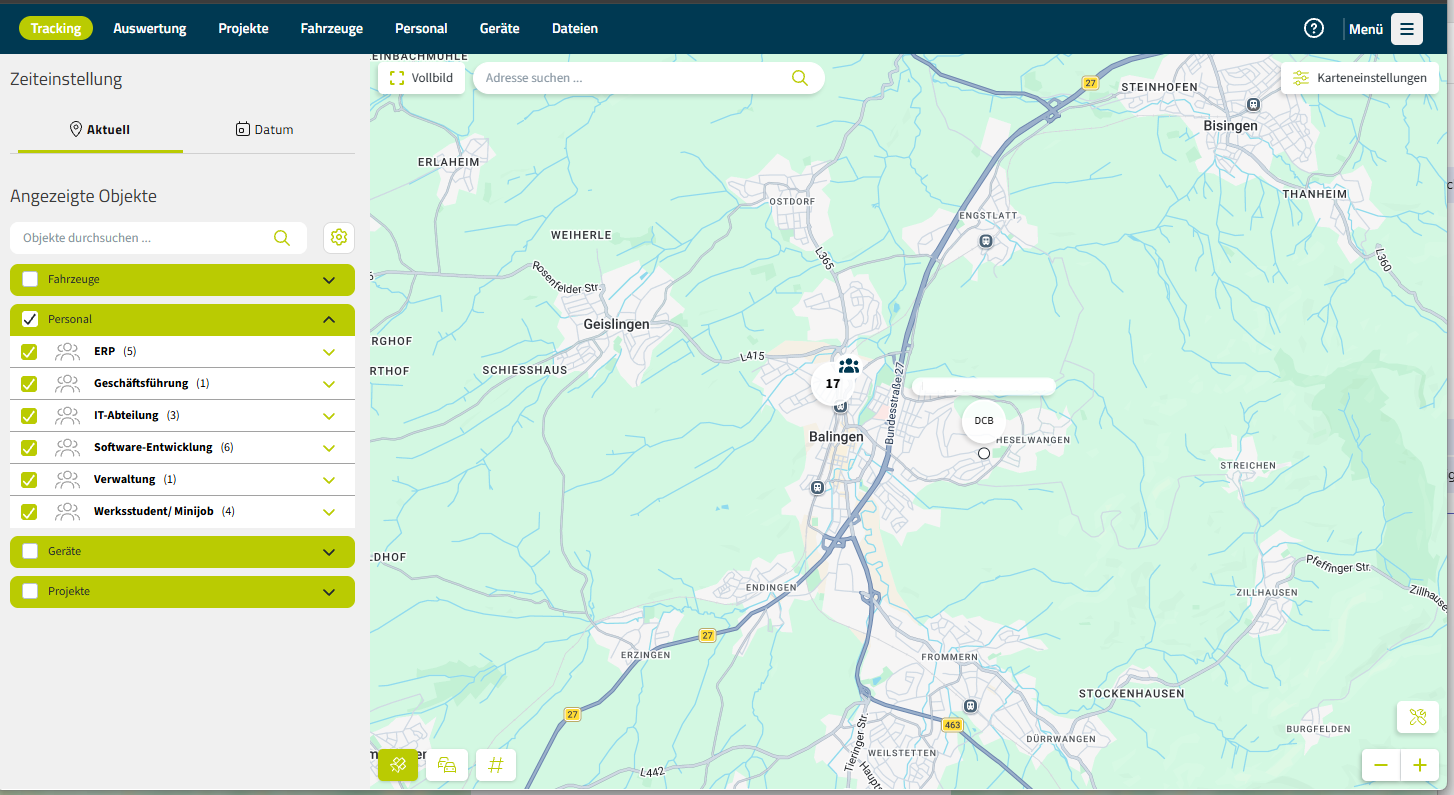The image size is (1454, 795).
Task: Open Karteneinstellungen
Action: [x=1360, y=78]
